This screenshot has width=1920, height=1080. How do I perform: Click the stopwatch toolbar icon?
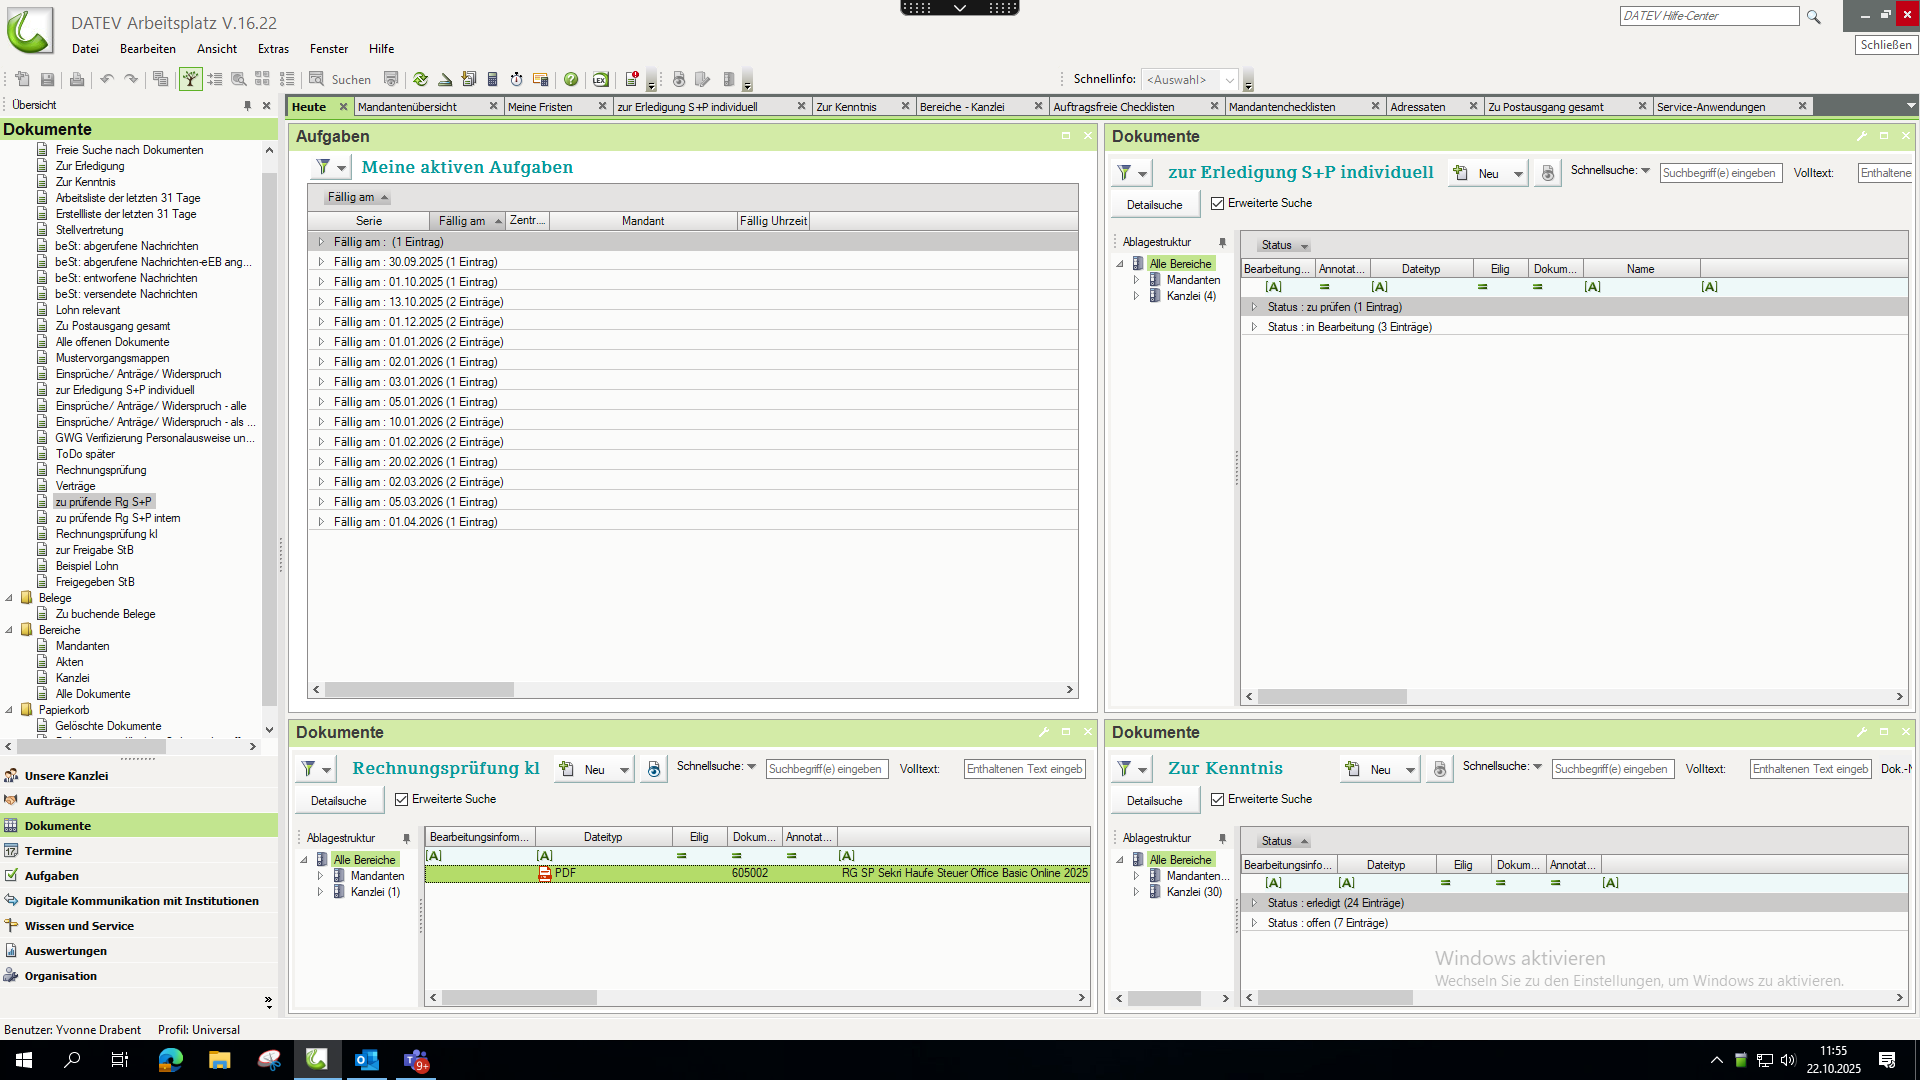click(516, 79)
